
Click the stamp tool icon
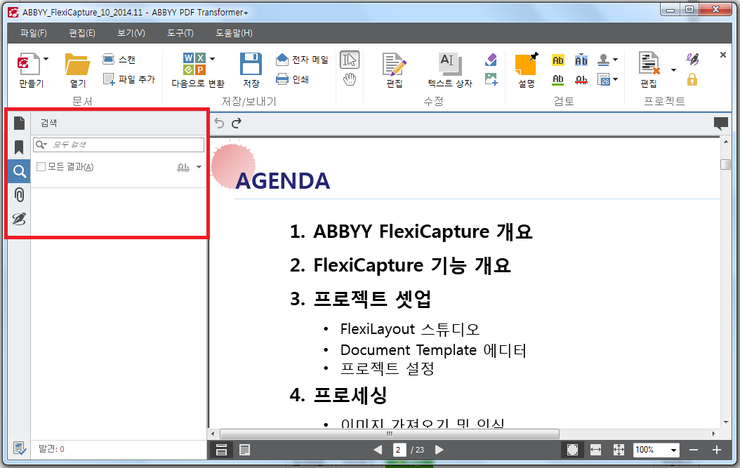(603, 59)
